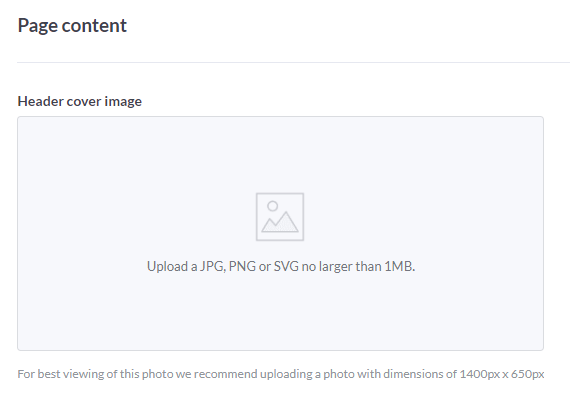Click the divider line below 'Page content'
The image size is (570, 398).
coord(293,63)
